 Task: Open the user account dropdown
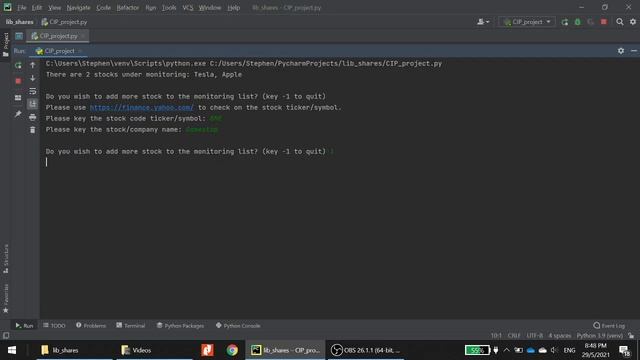click(x=483, y=22)
